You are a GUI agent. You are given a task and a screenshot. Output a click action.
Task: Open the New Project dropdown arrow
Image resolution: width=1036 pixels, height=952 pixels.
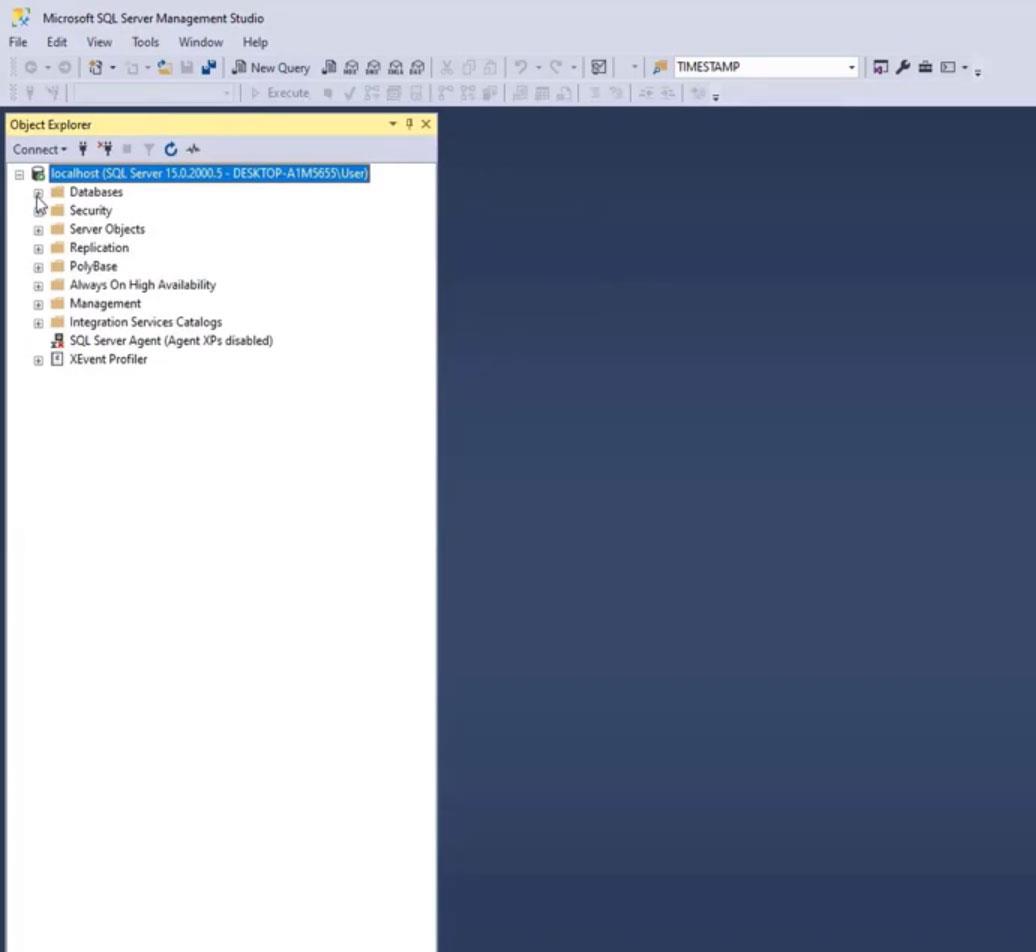[112, 67]
